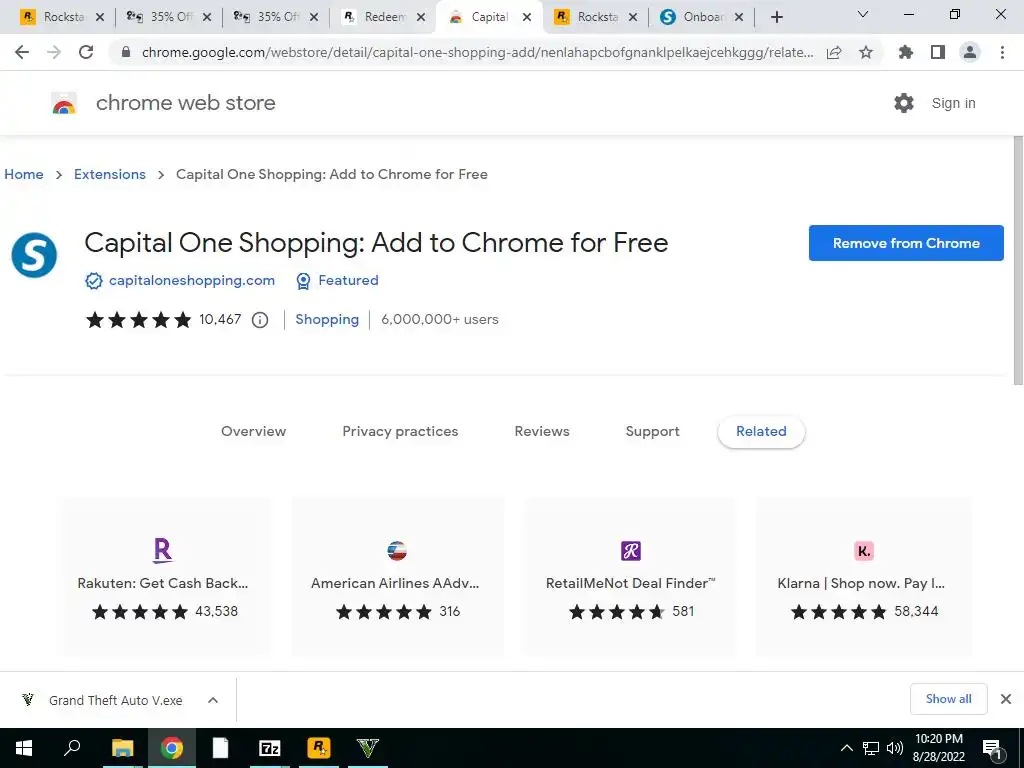This screenshot has height=768, width=1024.
Task: Click the Rakuten extension icon
Action: (163, 551)
